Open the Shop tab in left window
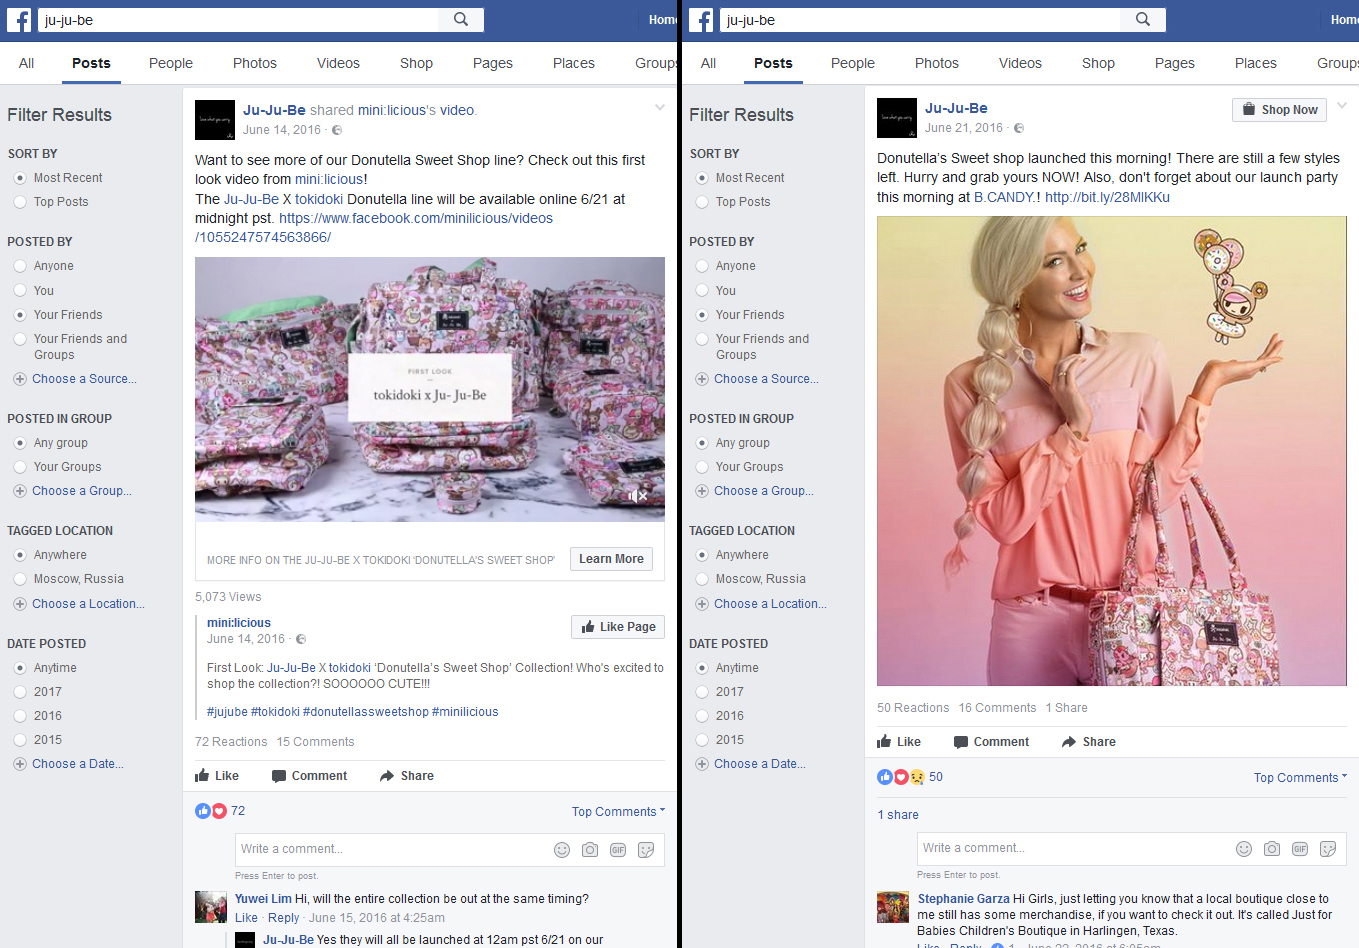The height and width of the screenshot is (948, 1359). [x=416, y=63]
